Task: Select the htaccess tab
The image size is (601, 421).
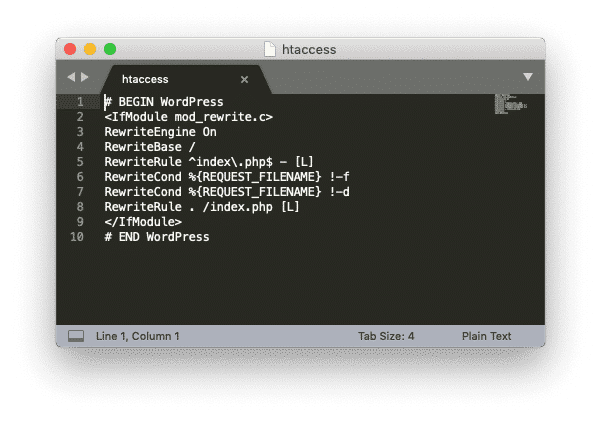Action: (x=145, y=78)
